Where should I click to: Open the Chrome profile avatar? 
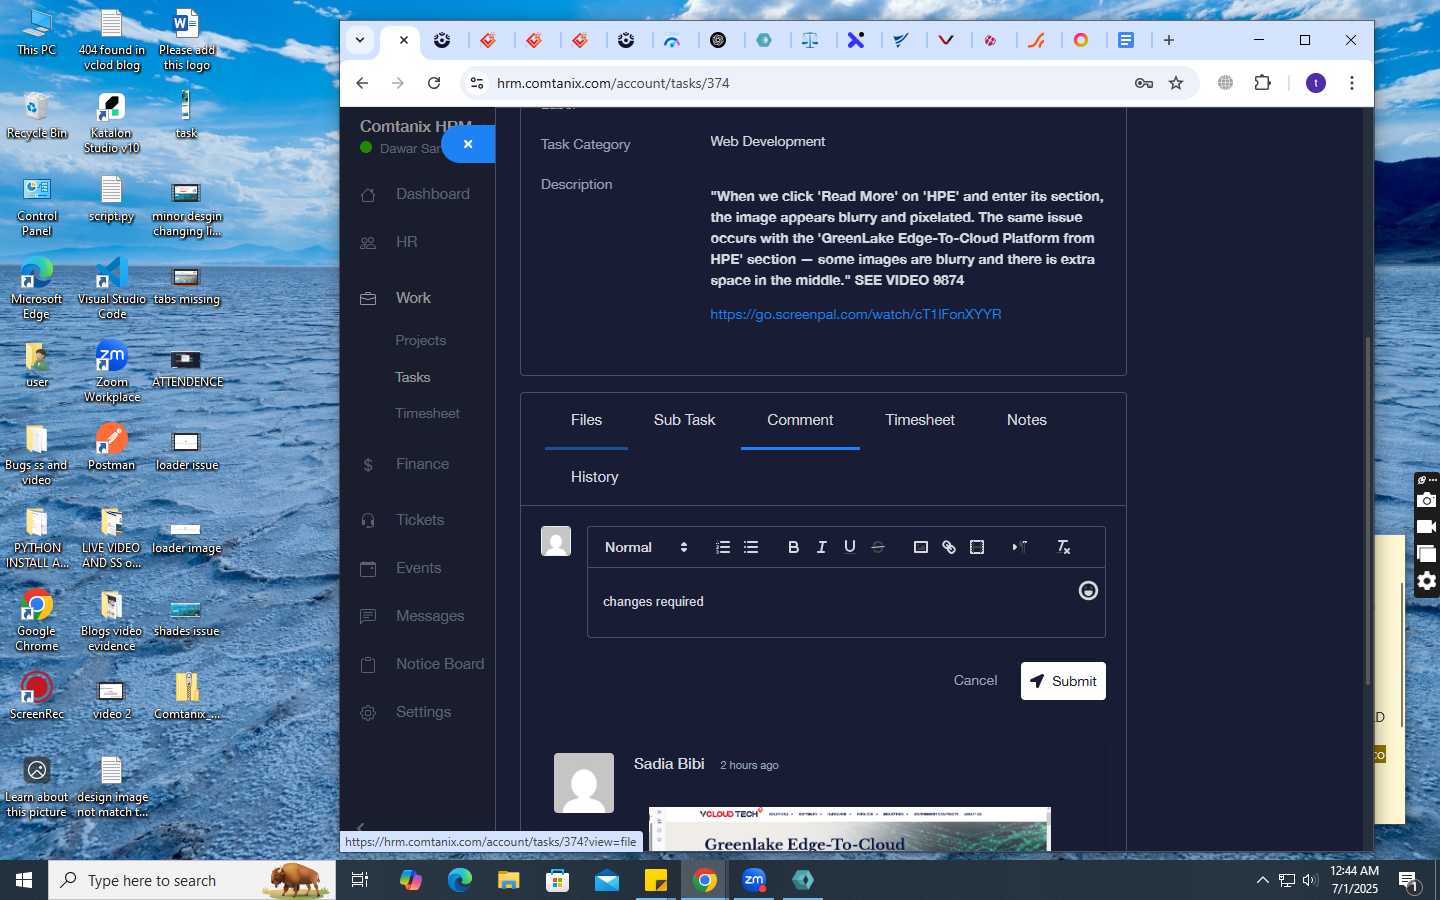1316,83
